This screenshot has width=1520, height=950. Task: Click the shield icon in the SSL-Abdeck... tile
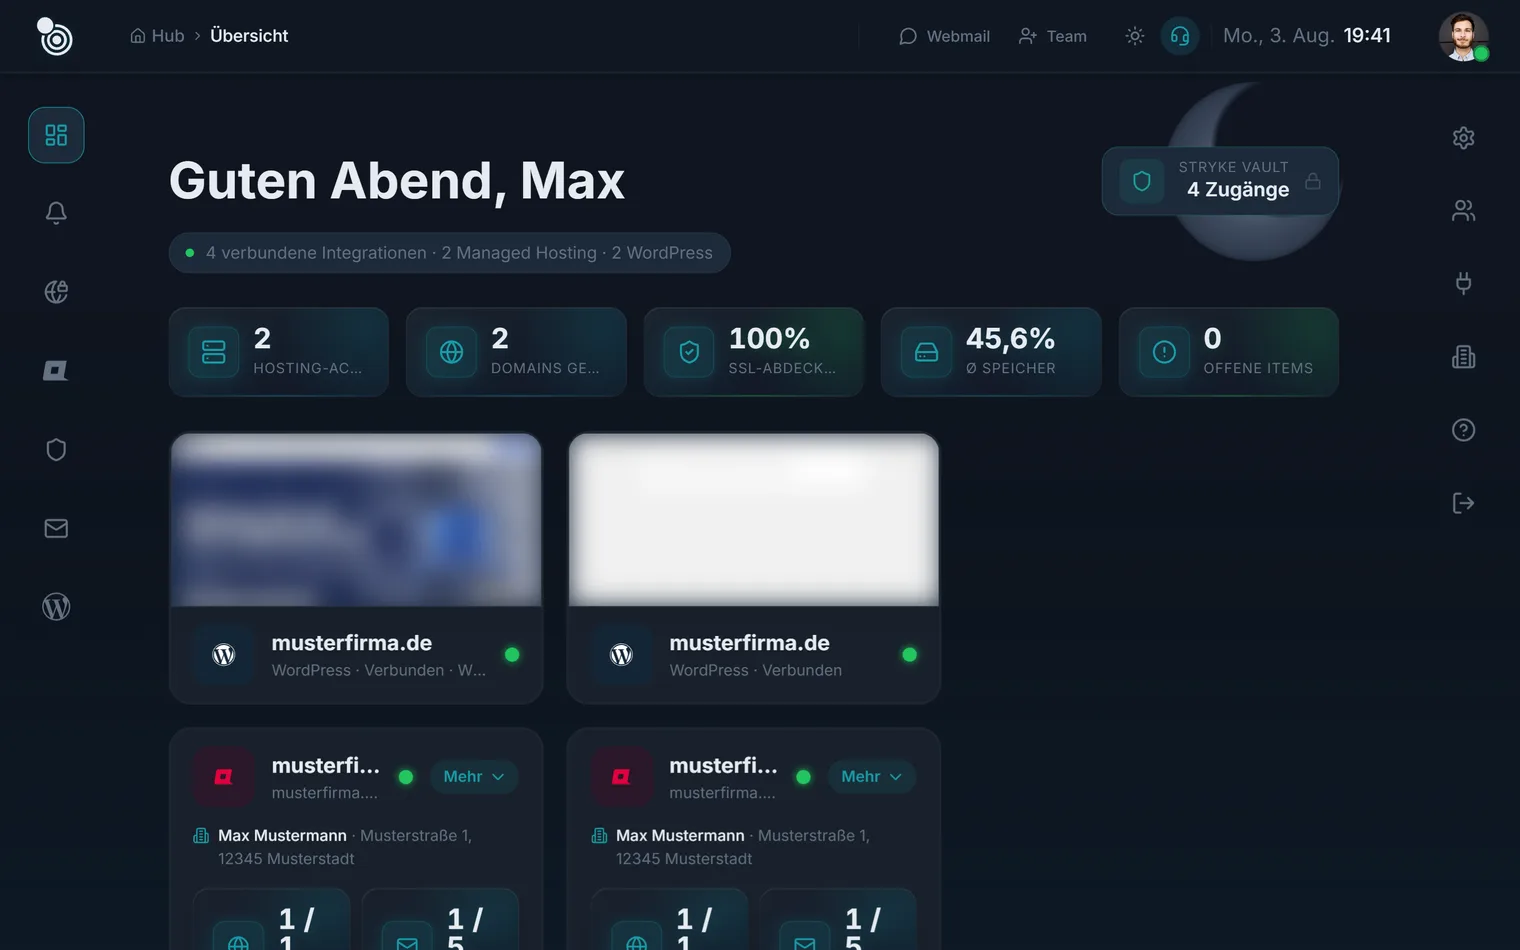coord(689,352)
